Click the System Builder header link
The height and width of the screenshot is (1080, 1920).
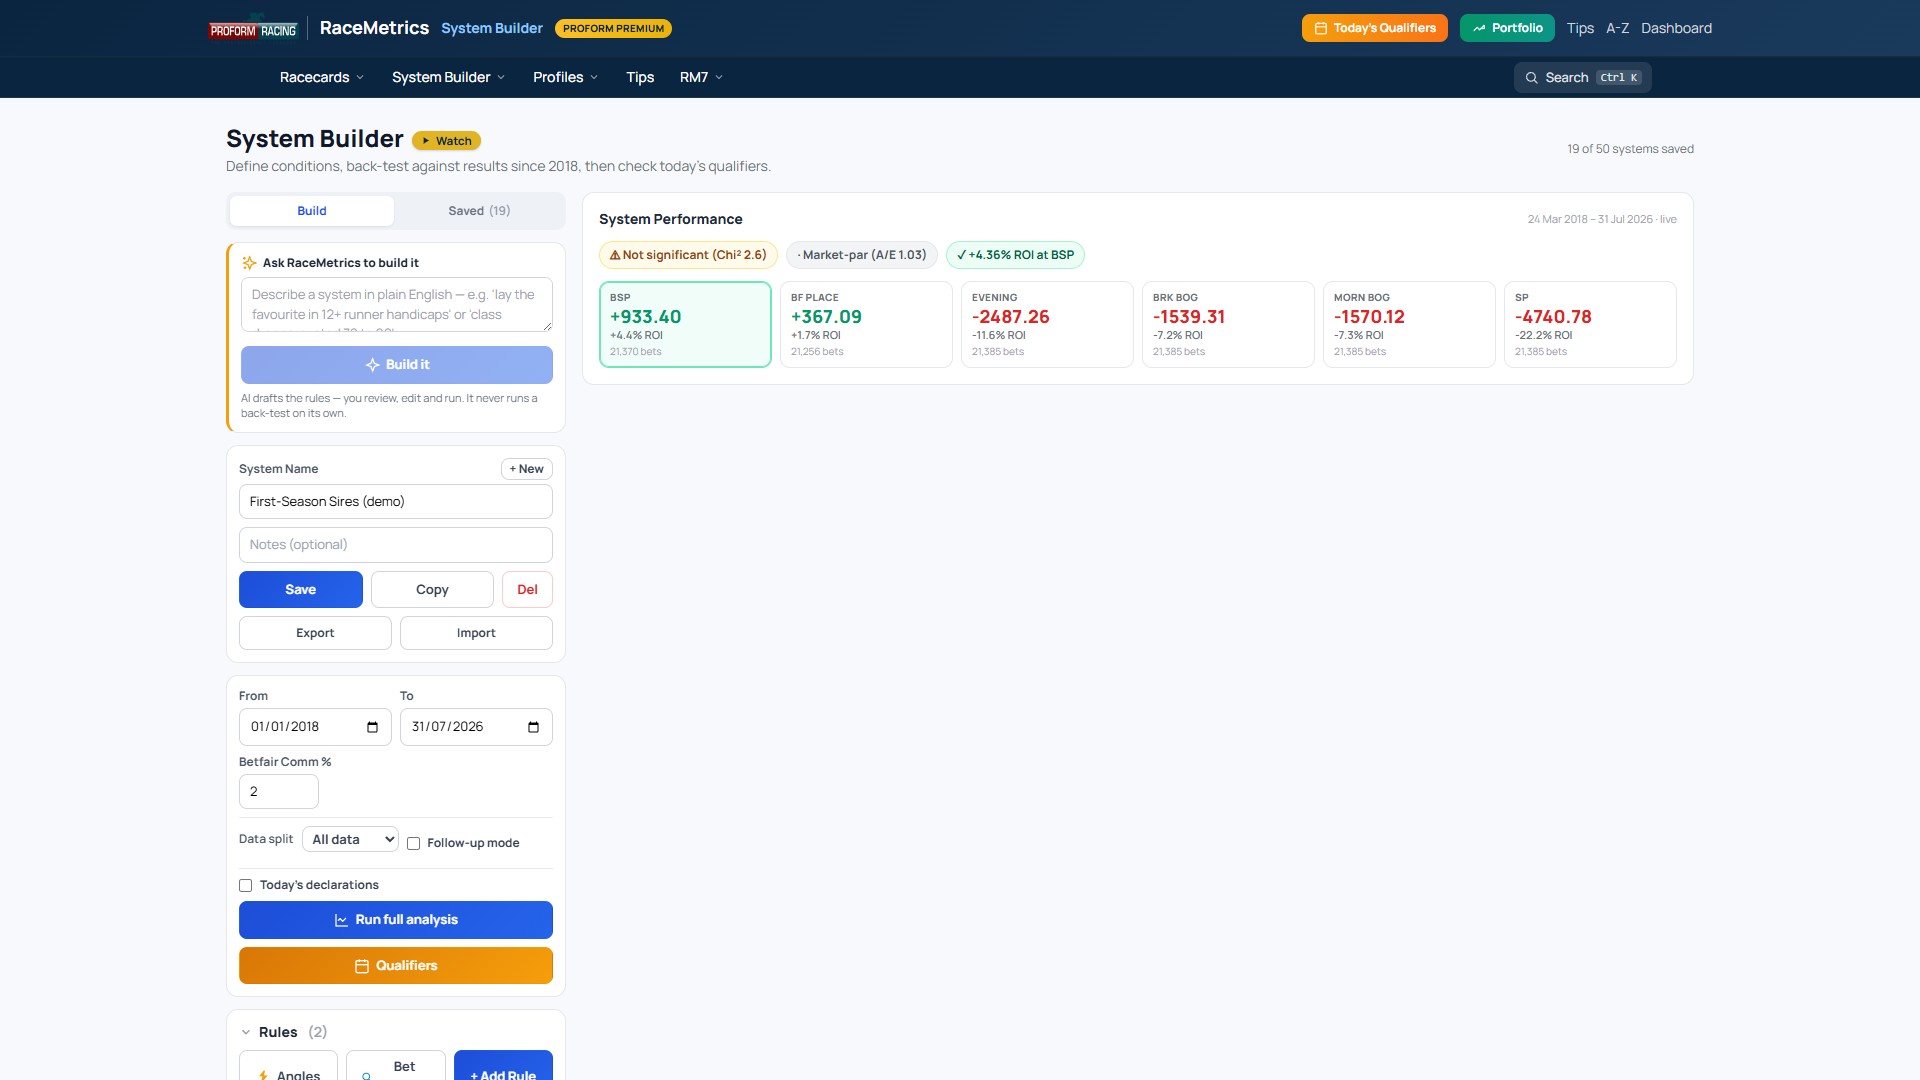(x=492, y=28)
